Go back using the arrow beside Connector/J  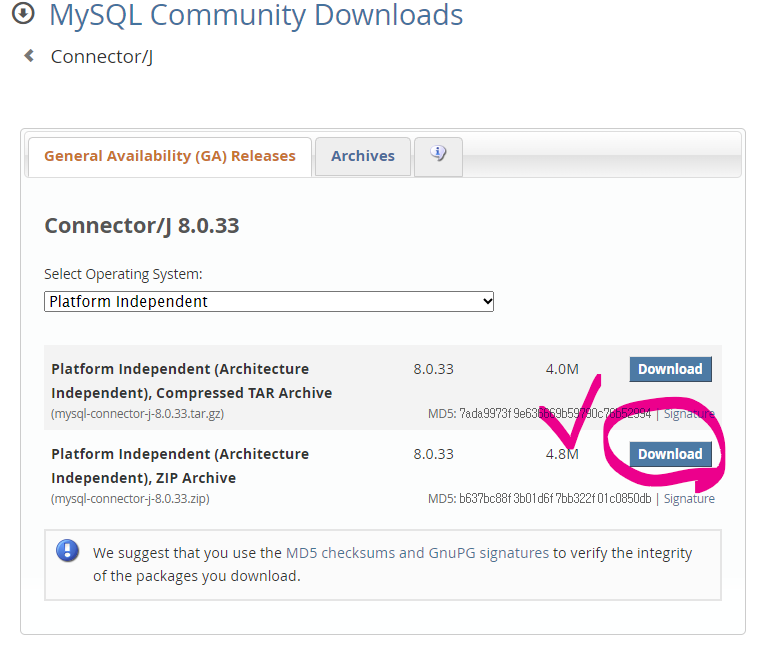29,56
